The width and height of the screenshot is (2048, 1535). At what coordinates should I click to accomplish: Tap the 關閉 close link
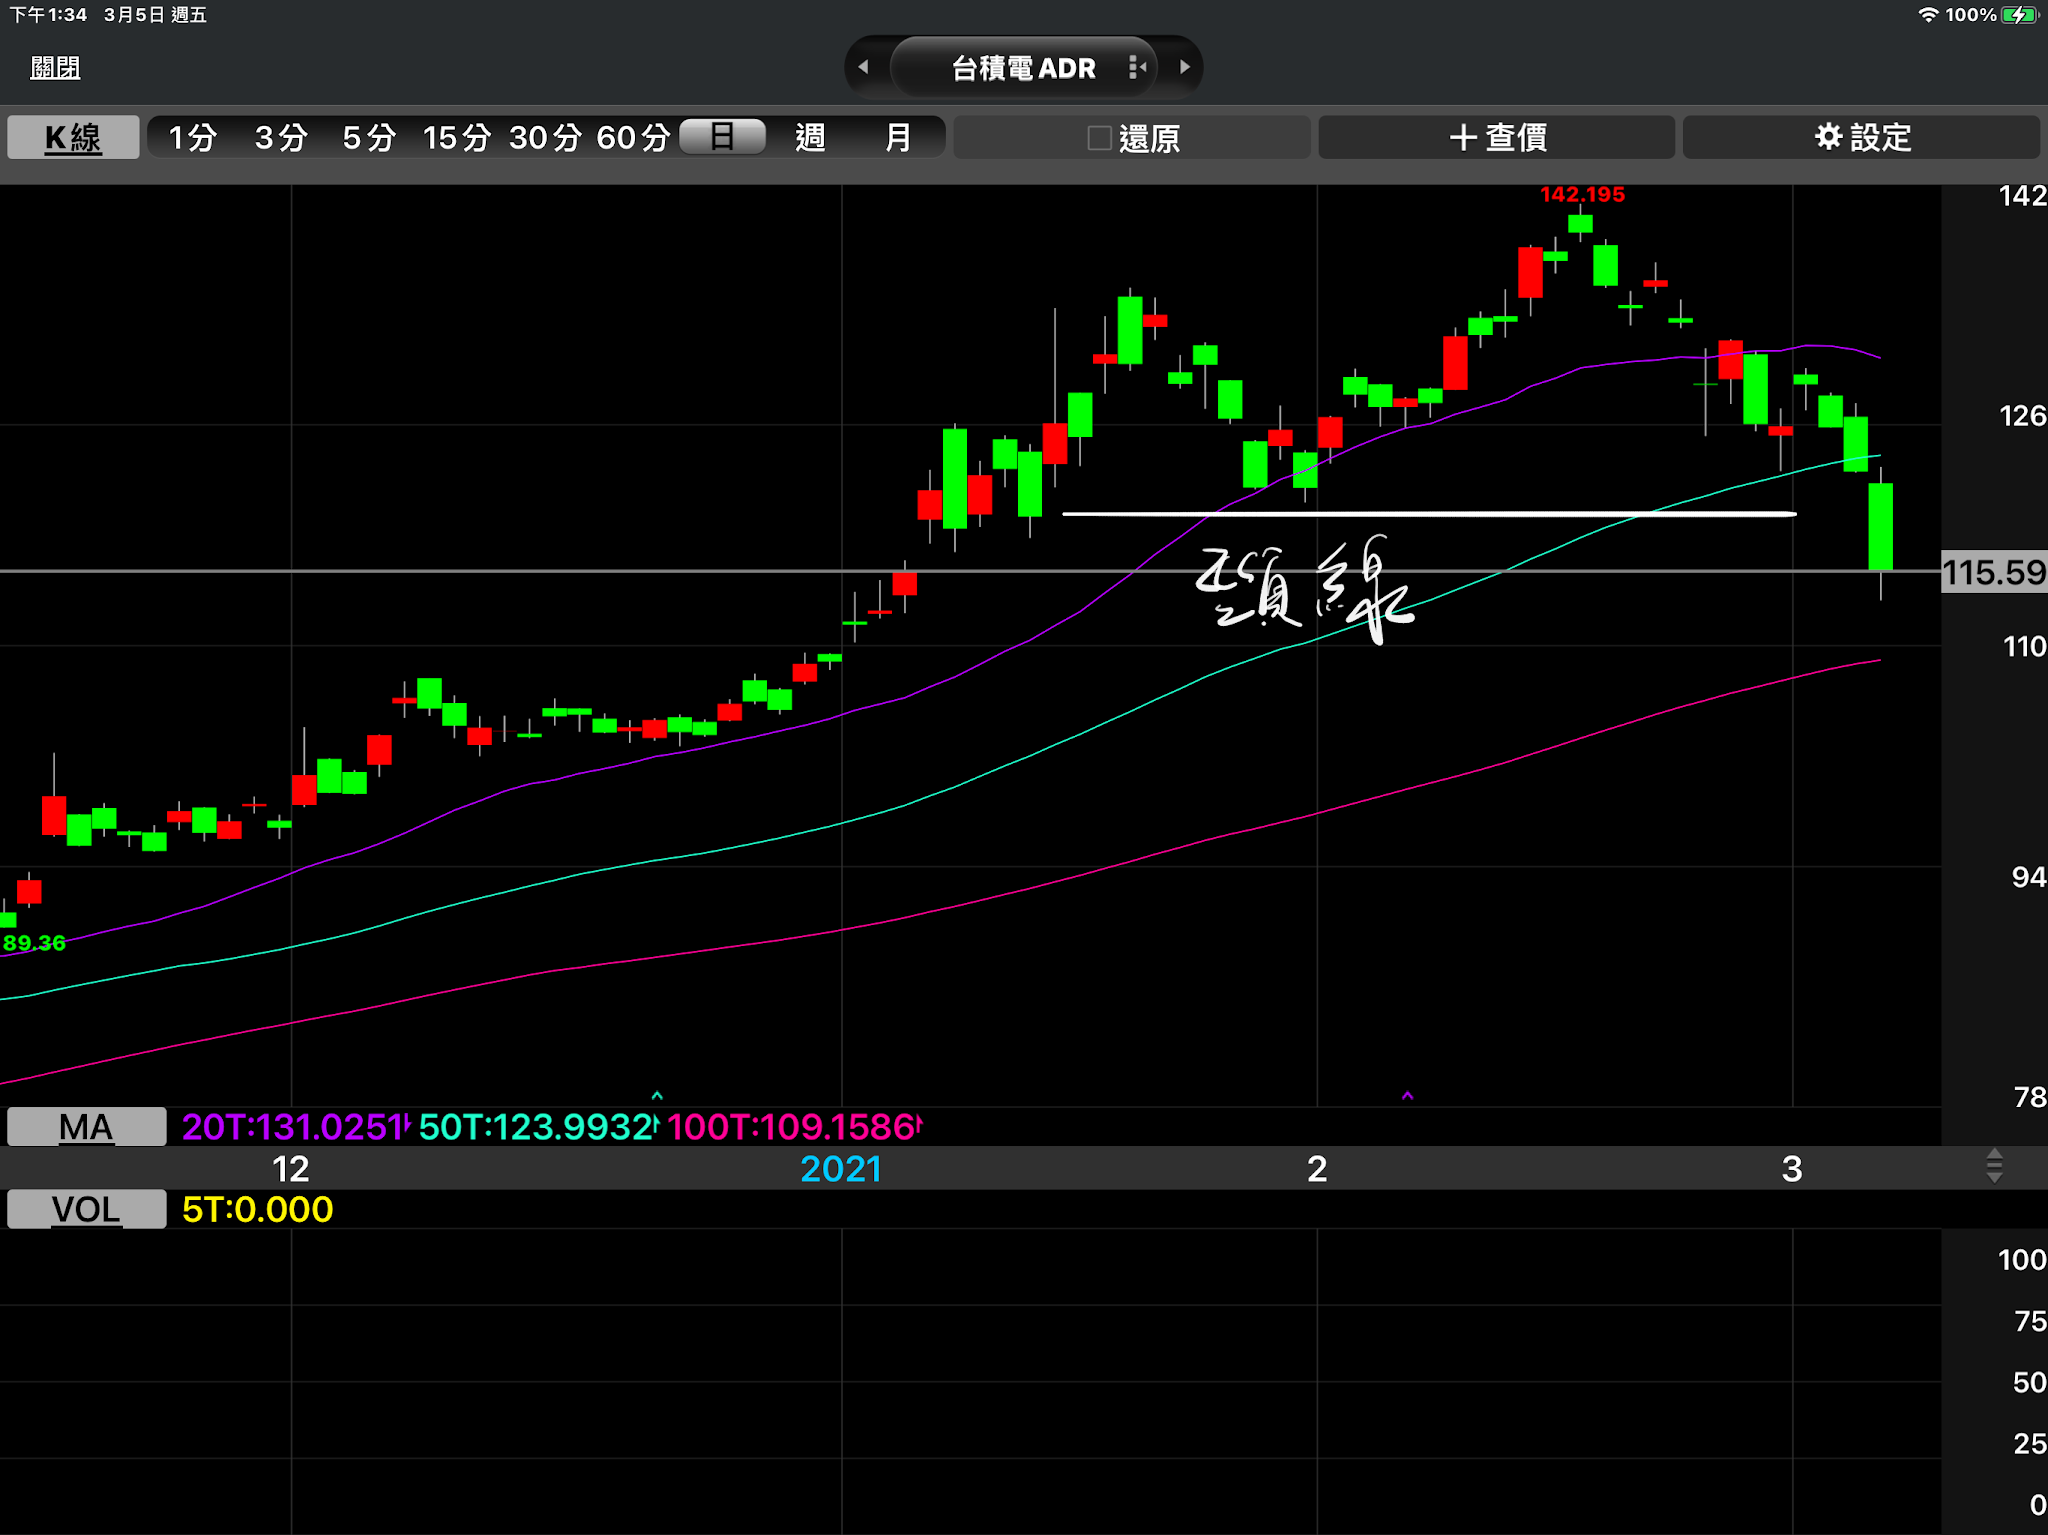click(55, 68)
